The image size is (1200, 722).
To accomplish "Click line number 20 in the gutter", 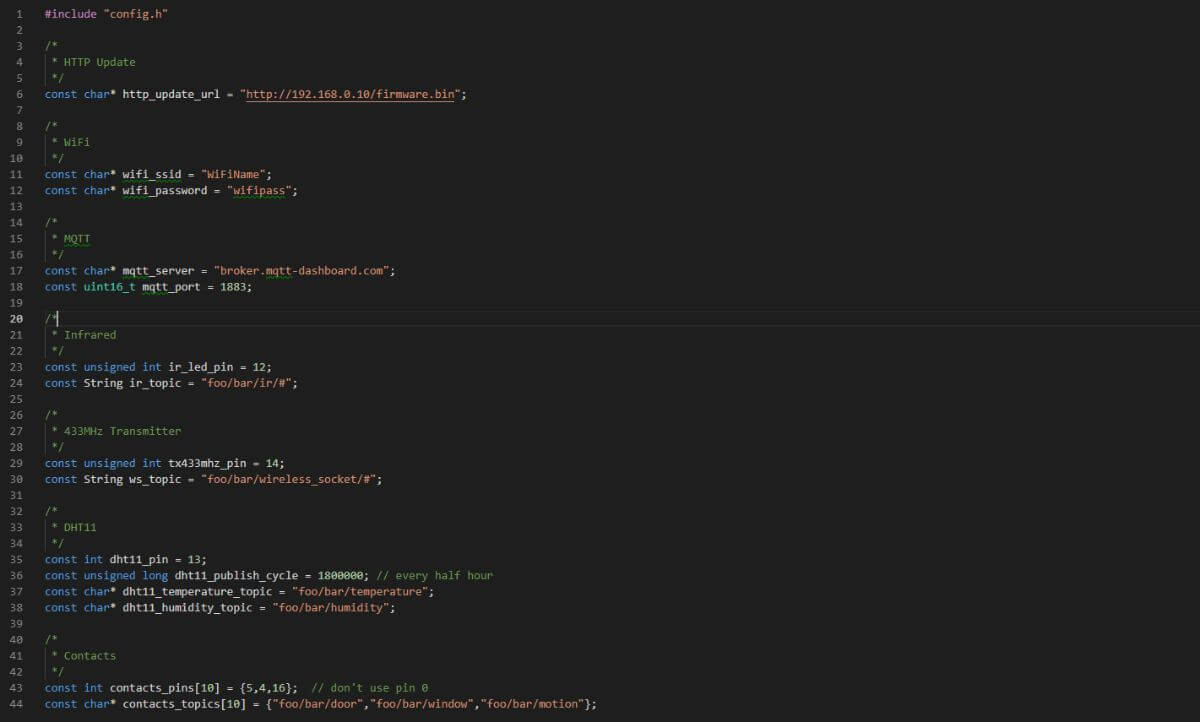I will 17,319.
